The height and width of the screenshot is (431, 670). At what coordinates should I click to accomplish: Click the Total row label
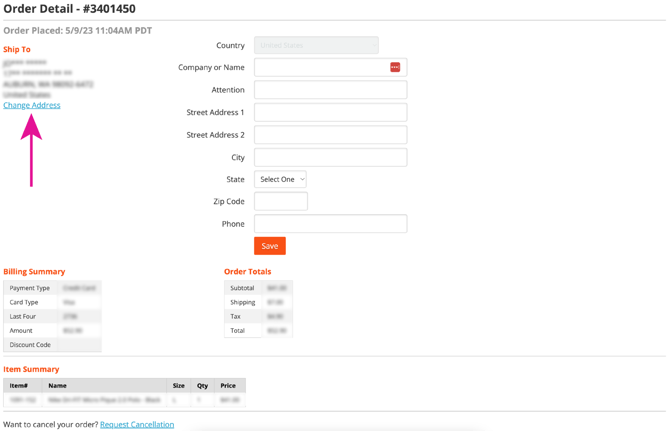pos(238,330)
